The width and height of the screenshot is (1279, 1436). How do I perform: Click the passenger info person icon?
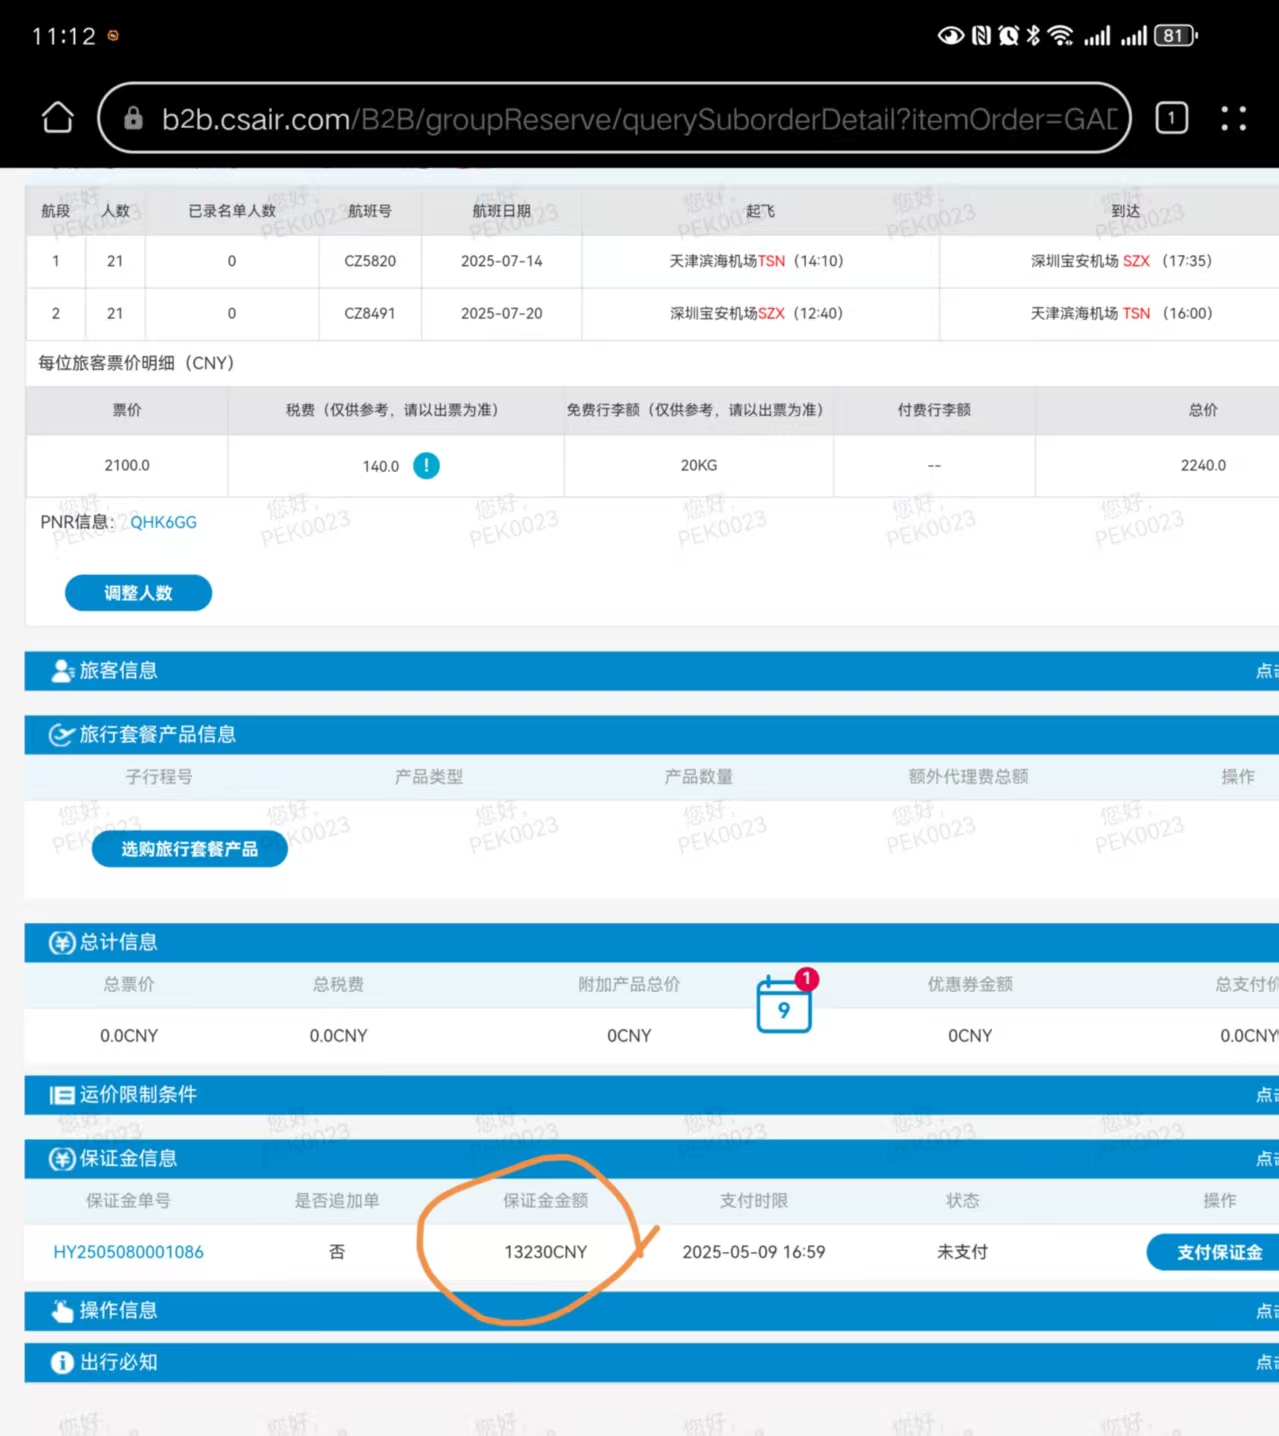(x=62, y=671)
